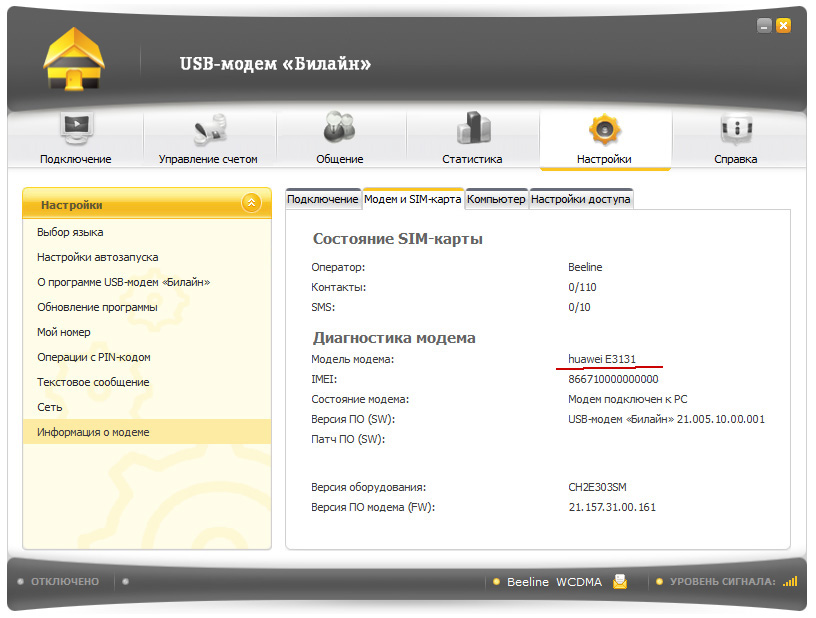Click the ОТКЛЮЧЕНО status indicator
816x618 pixels.
[65, 582]
